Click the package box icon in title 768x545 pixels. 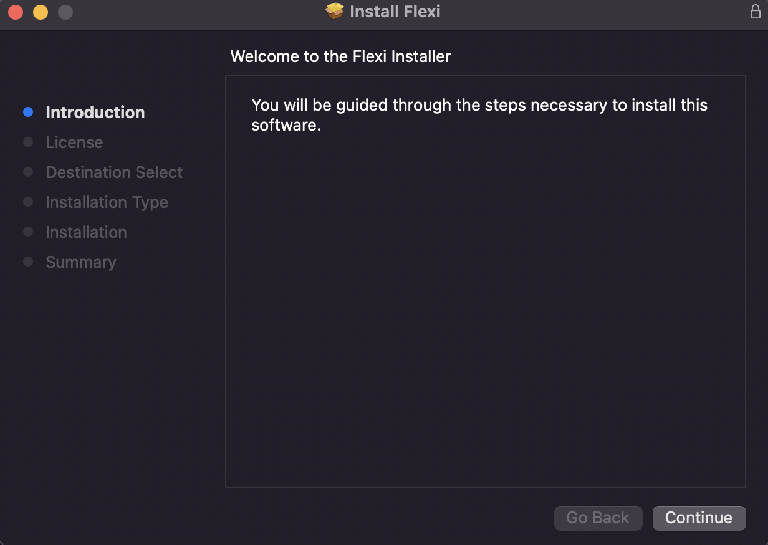tap(335, 11)
